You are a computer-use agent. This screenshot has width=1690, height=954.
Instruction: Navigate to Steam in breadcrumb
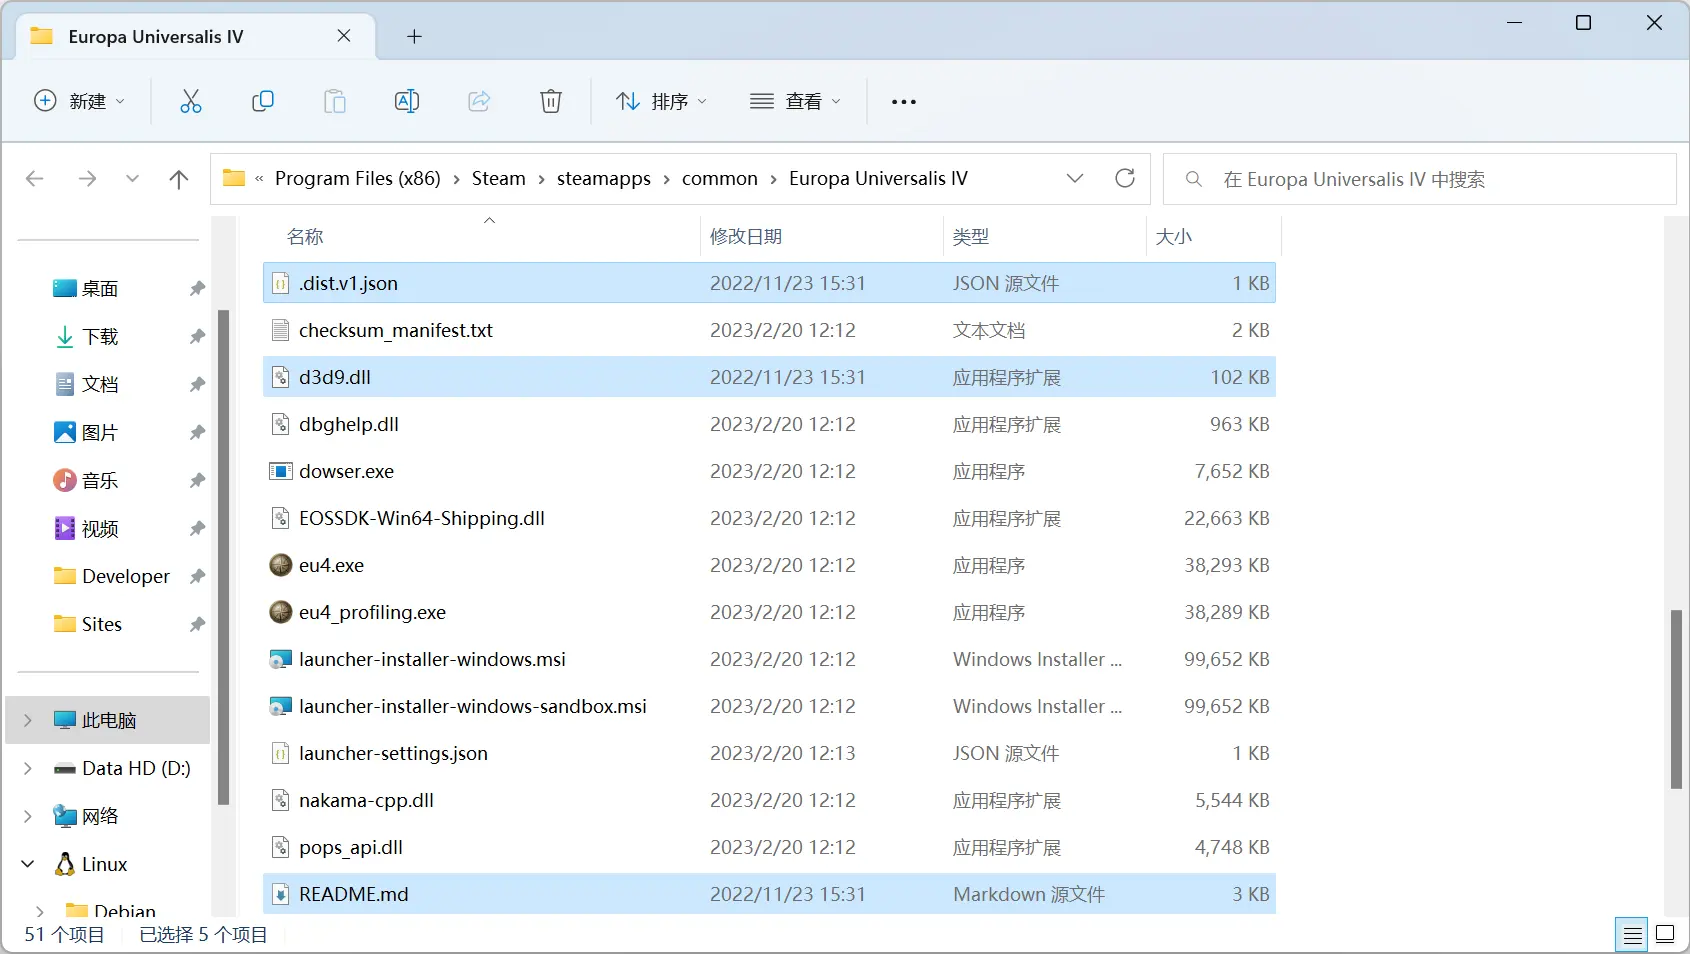pos(498,178)
